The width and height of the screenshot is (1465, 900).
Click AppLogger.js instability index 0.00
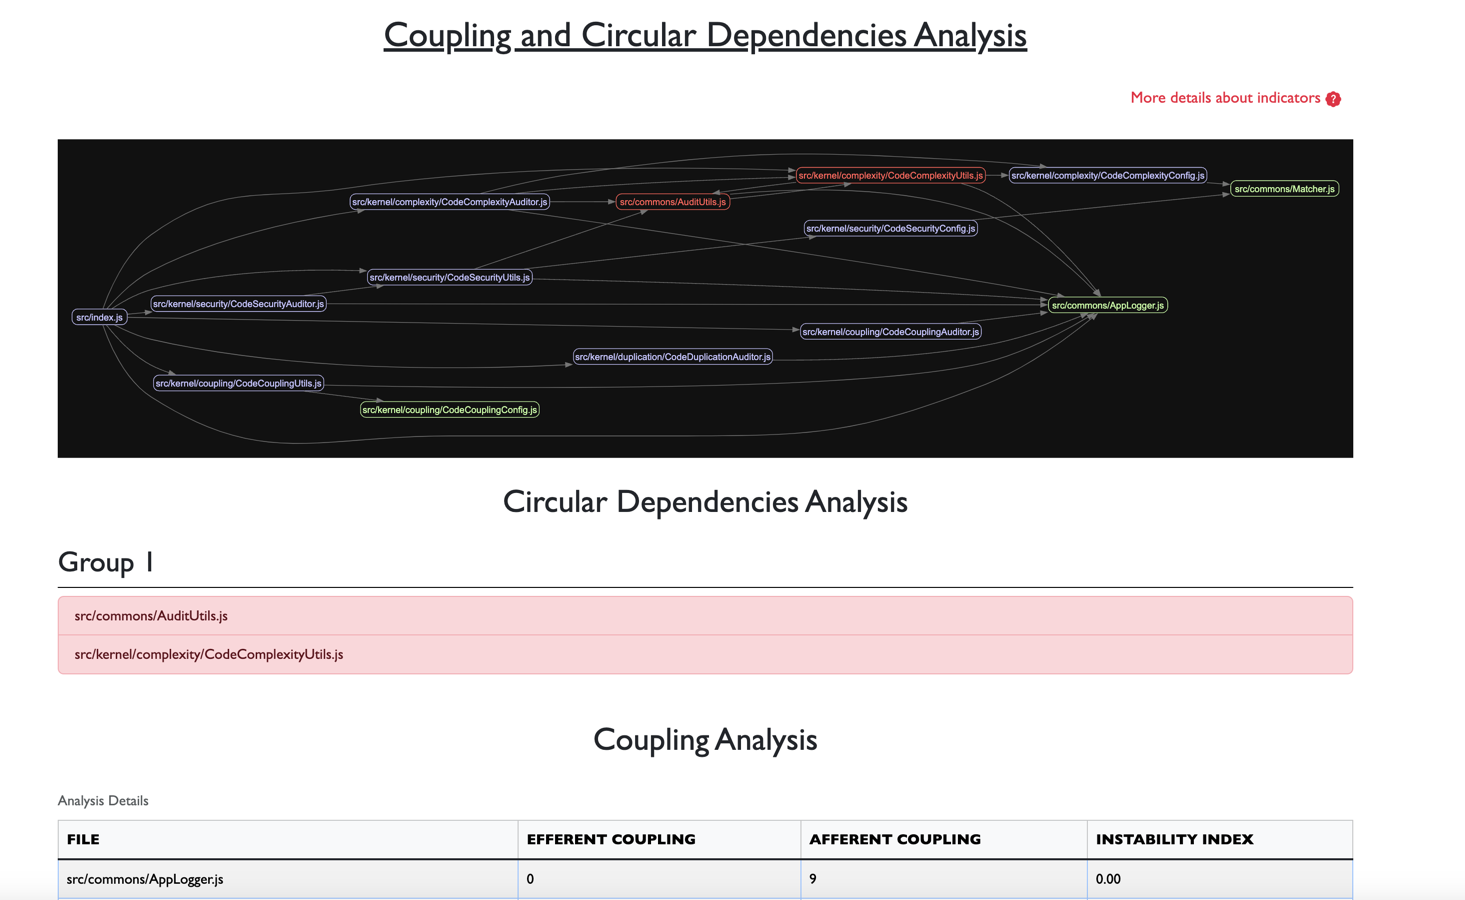1219,879
